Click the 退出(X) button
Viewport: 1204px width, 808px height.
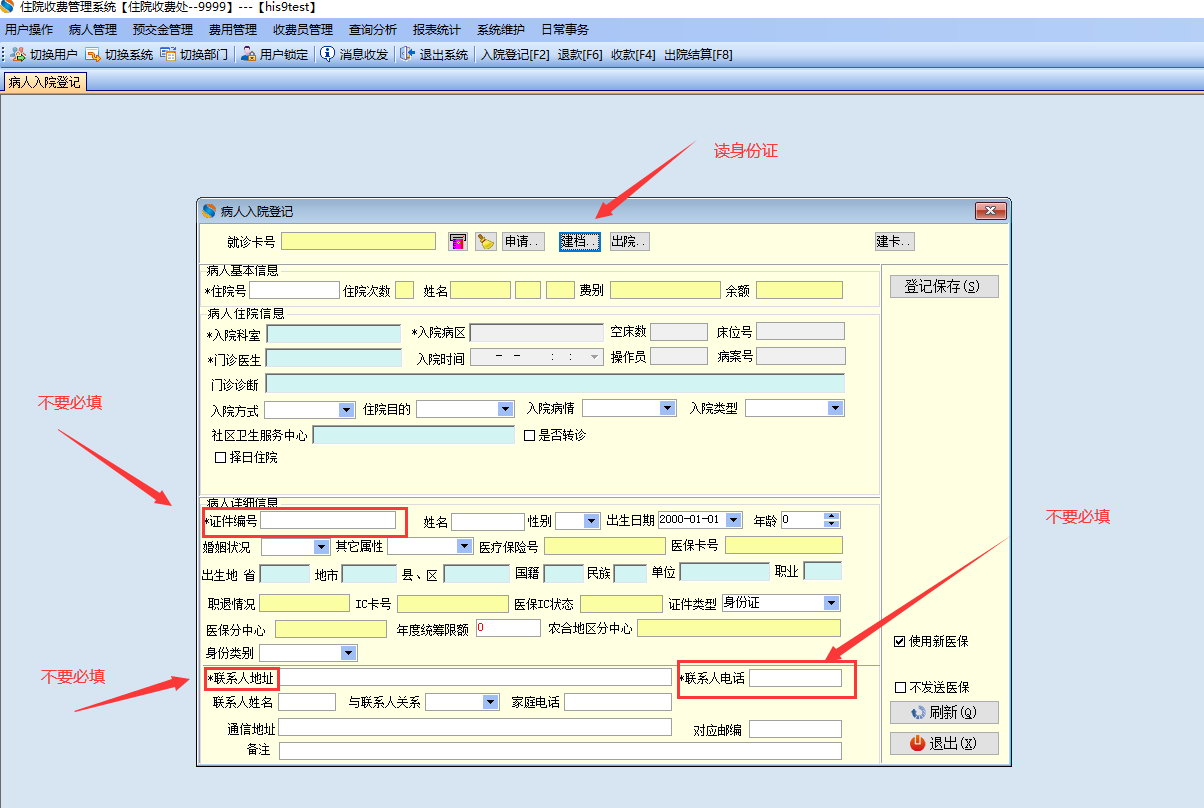(944, 743)
